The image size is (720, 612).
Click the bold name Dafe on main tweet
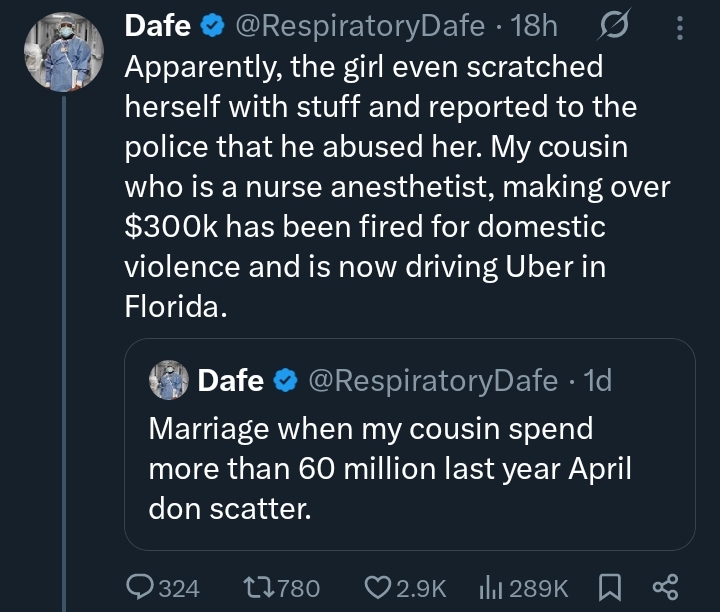(x=157, y=27)
